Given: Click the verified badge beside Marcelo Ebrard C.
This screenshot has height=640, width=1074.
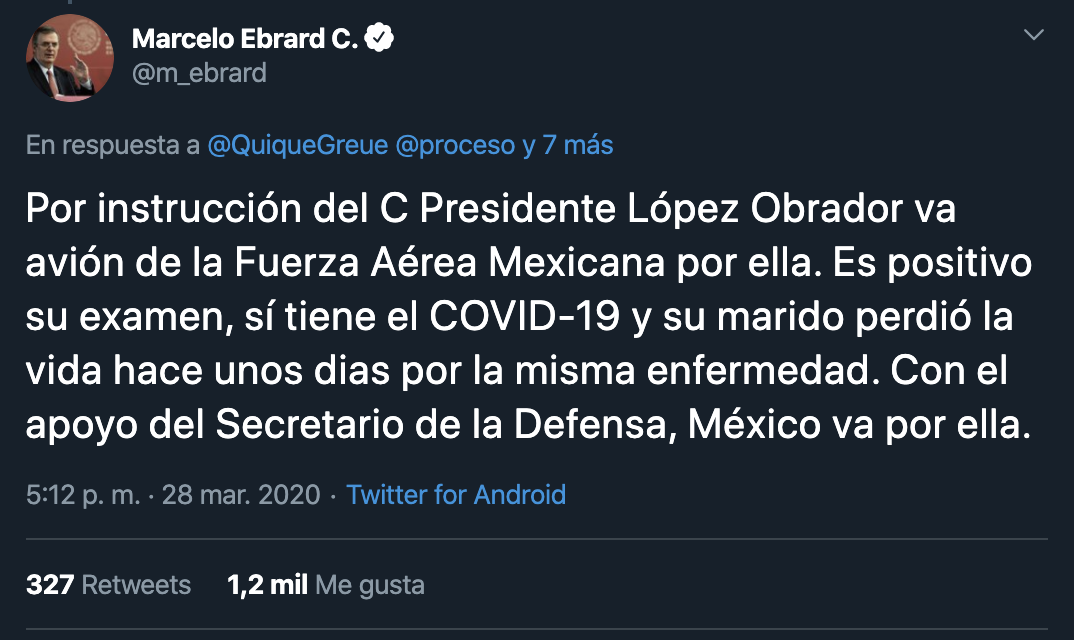Looking at the screenshot, I should [379, 37].
